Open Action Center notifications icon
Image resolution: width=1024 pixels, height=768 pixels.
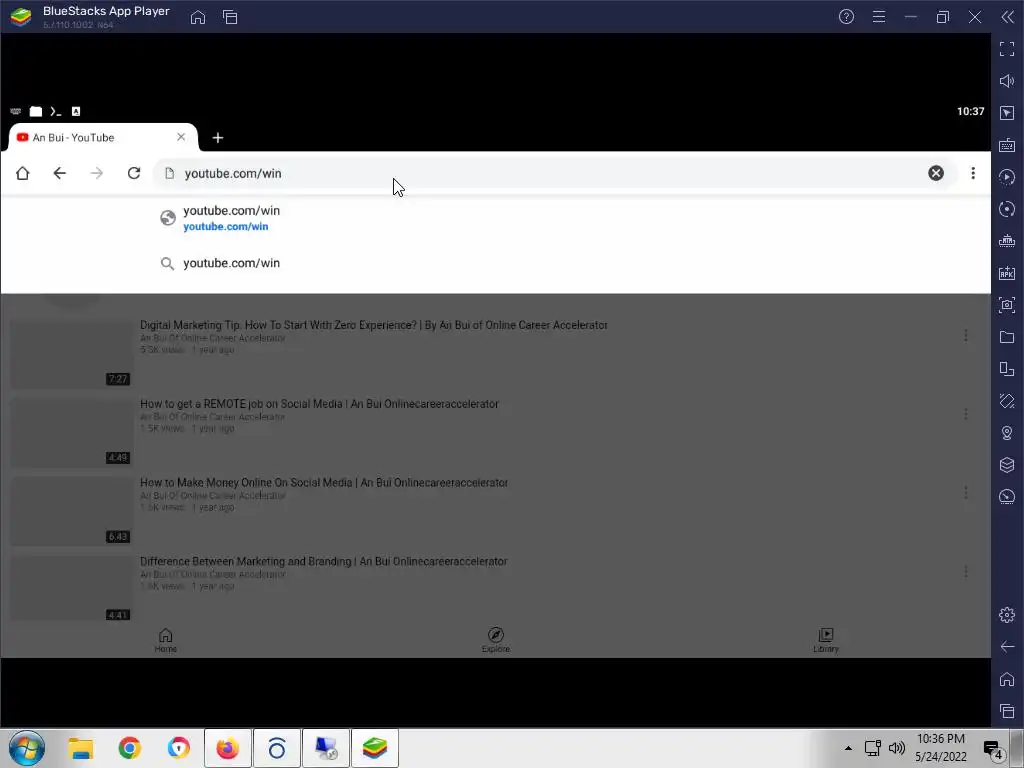tap(993, 750)
